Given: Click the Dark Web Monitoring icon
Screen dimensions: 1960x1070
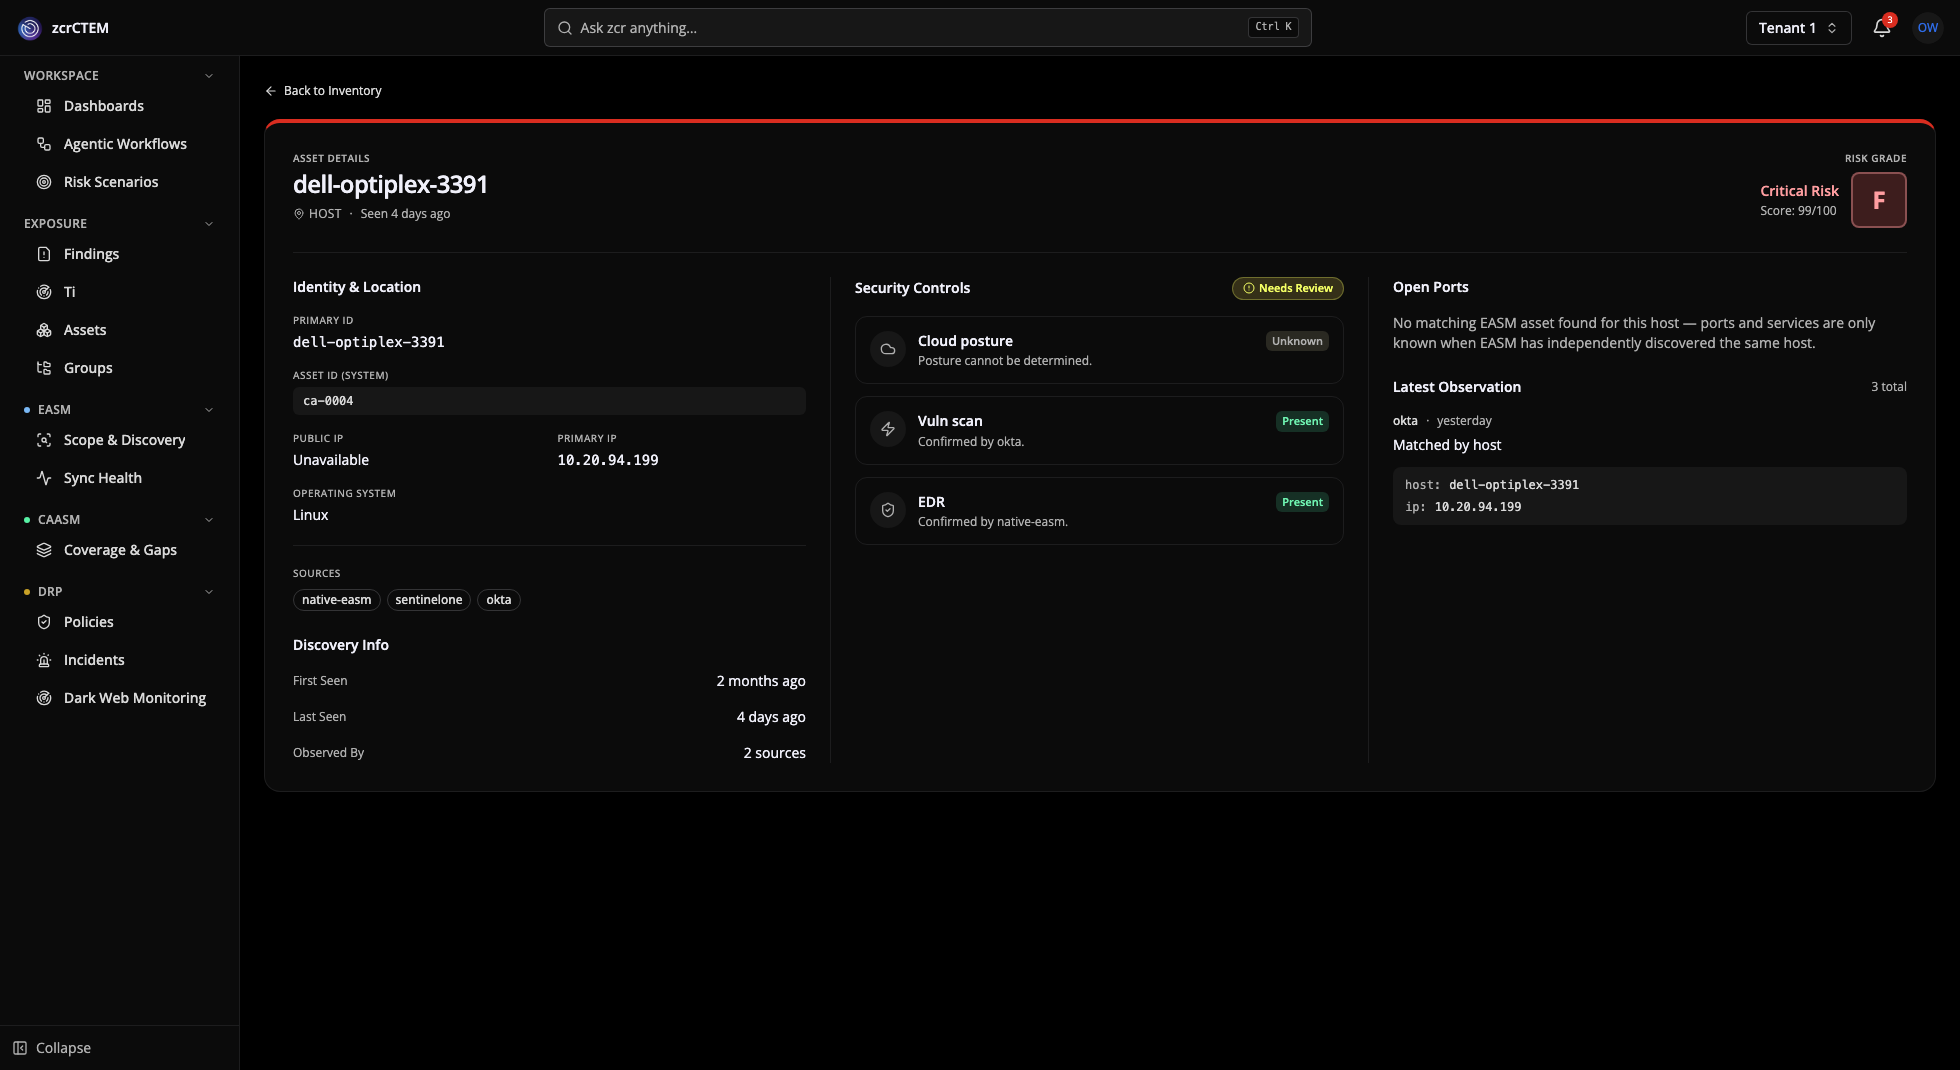Looking at the screenshot, I should coord(44,698).
